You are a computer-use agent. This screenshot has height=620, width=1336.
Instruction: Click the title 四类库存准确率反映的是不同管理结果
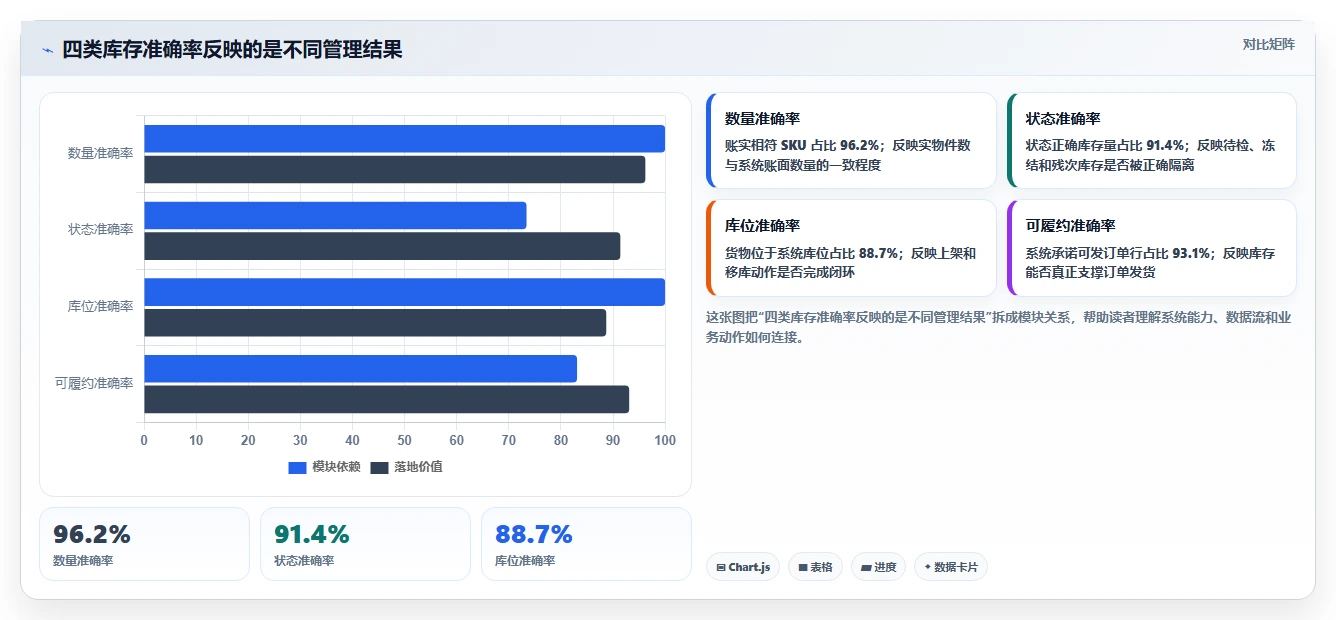[x=232, y=50]
